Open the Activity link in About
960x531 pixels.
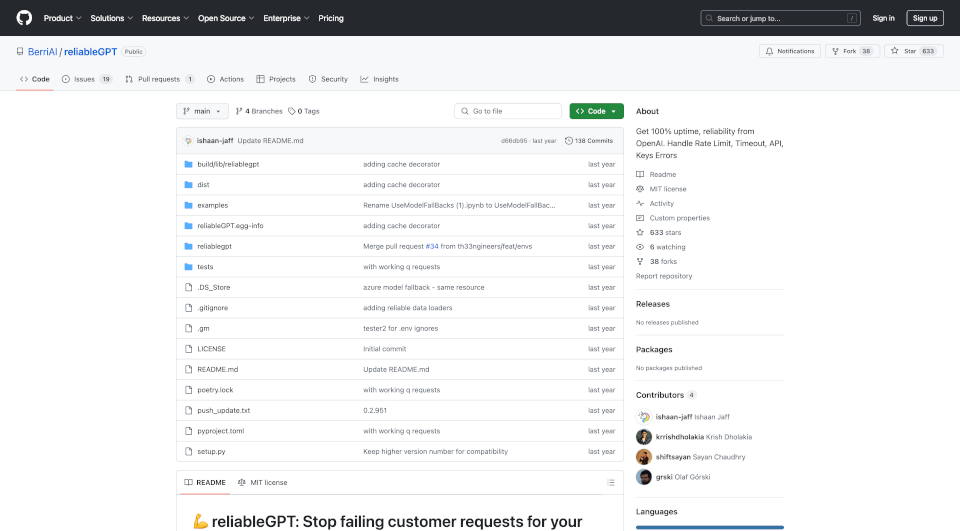655,203
